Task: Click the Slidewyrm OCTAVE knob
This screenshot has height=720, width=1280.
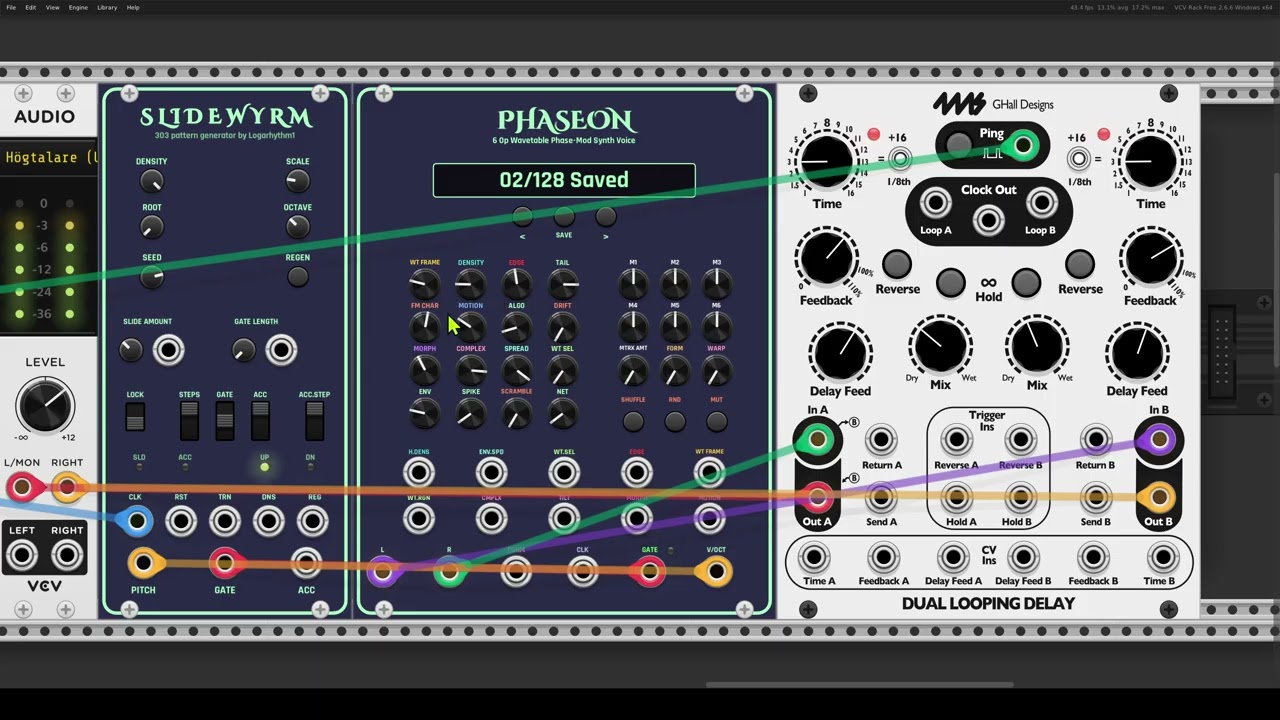Action: coord(298,227)
